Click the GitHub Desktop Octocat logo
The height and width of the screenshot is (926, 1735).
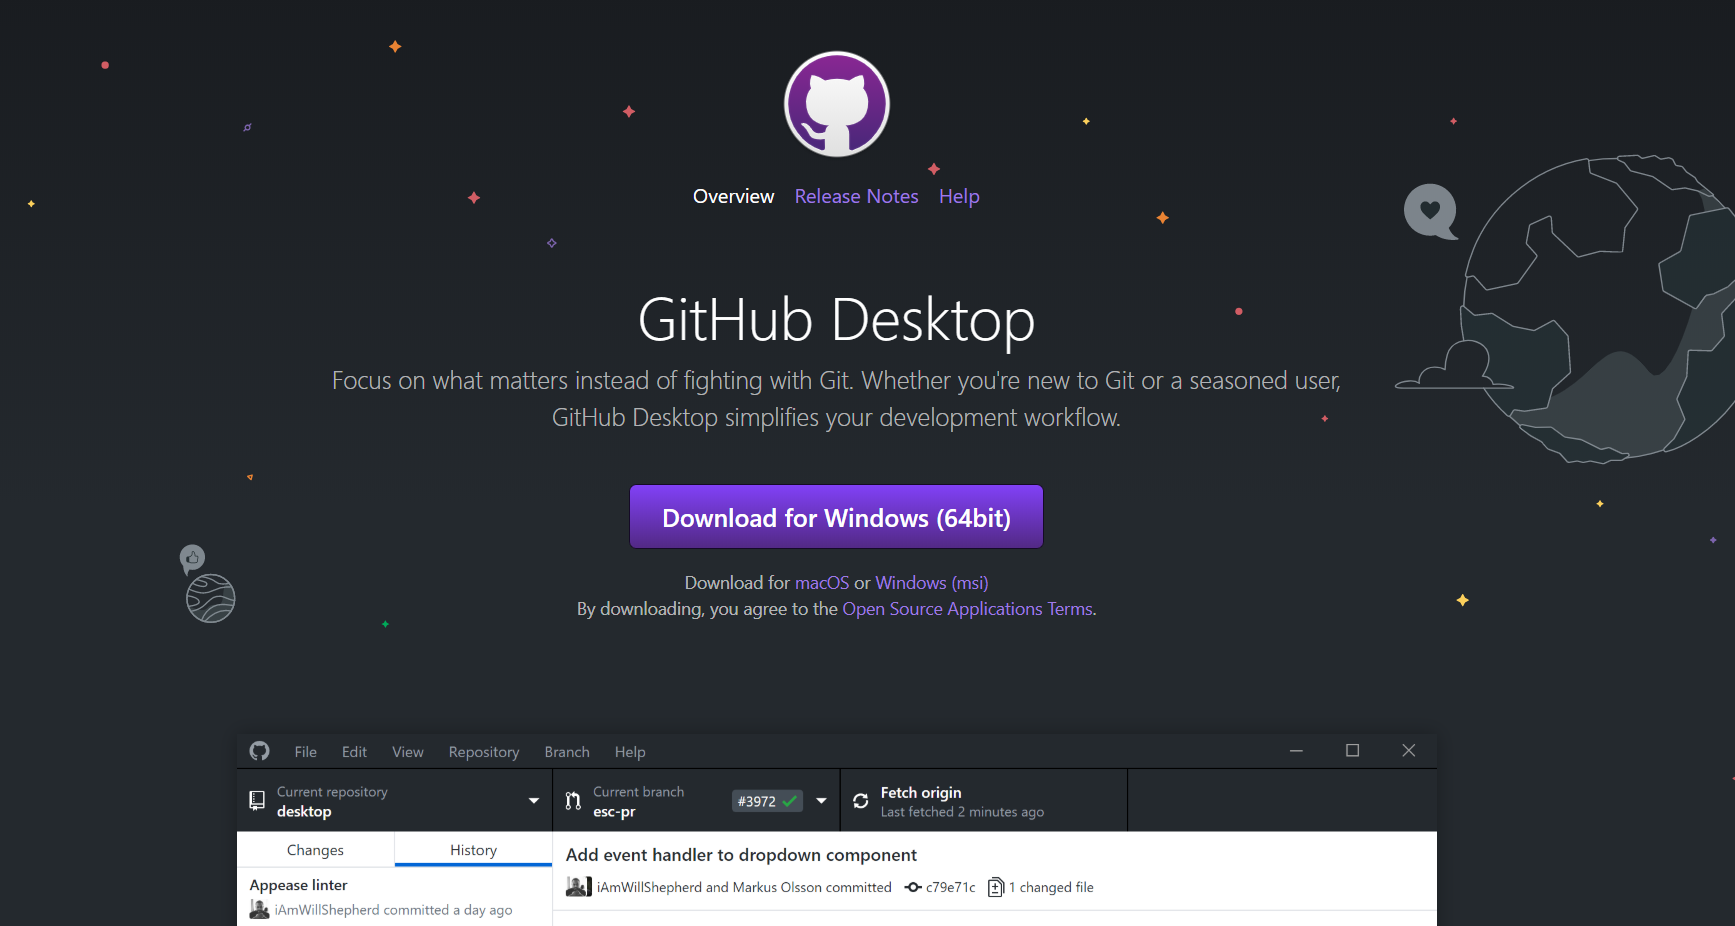pyautogui.click(x=837, y=104)
